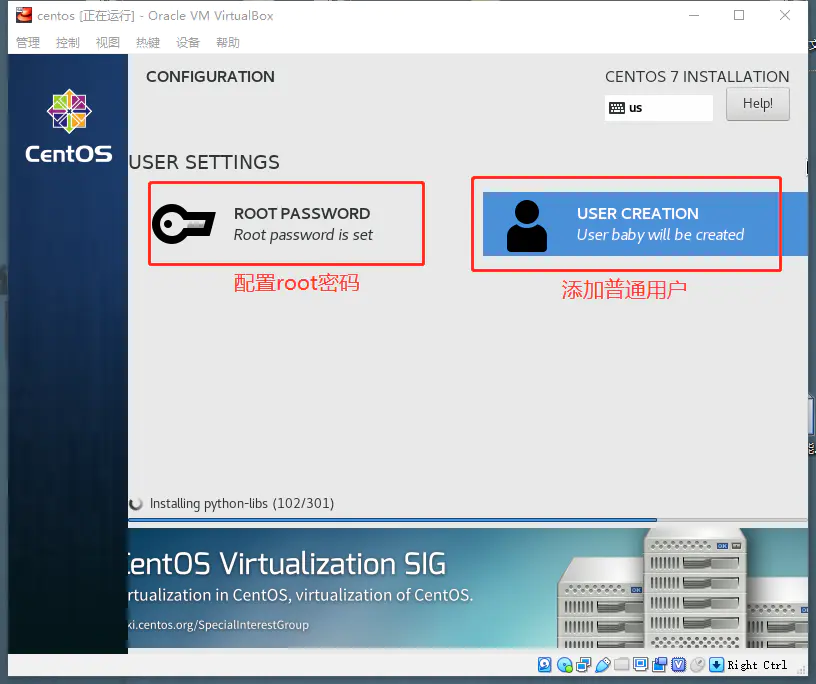Screen dimensions: 816x684
Task: Click the video capture status icon
Action: click(659, 665)
